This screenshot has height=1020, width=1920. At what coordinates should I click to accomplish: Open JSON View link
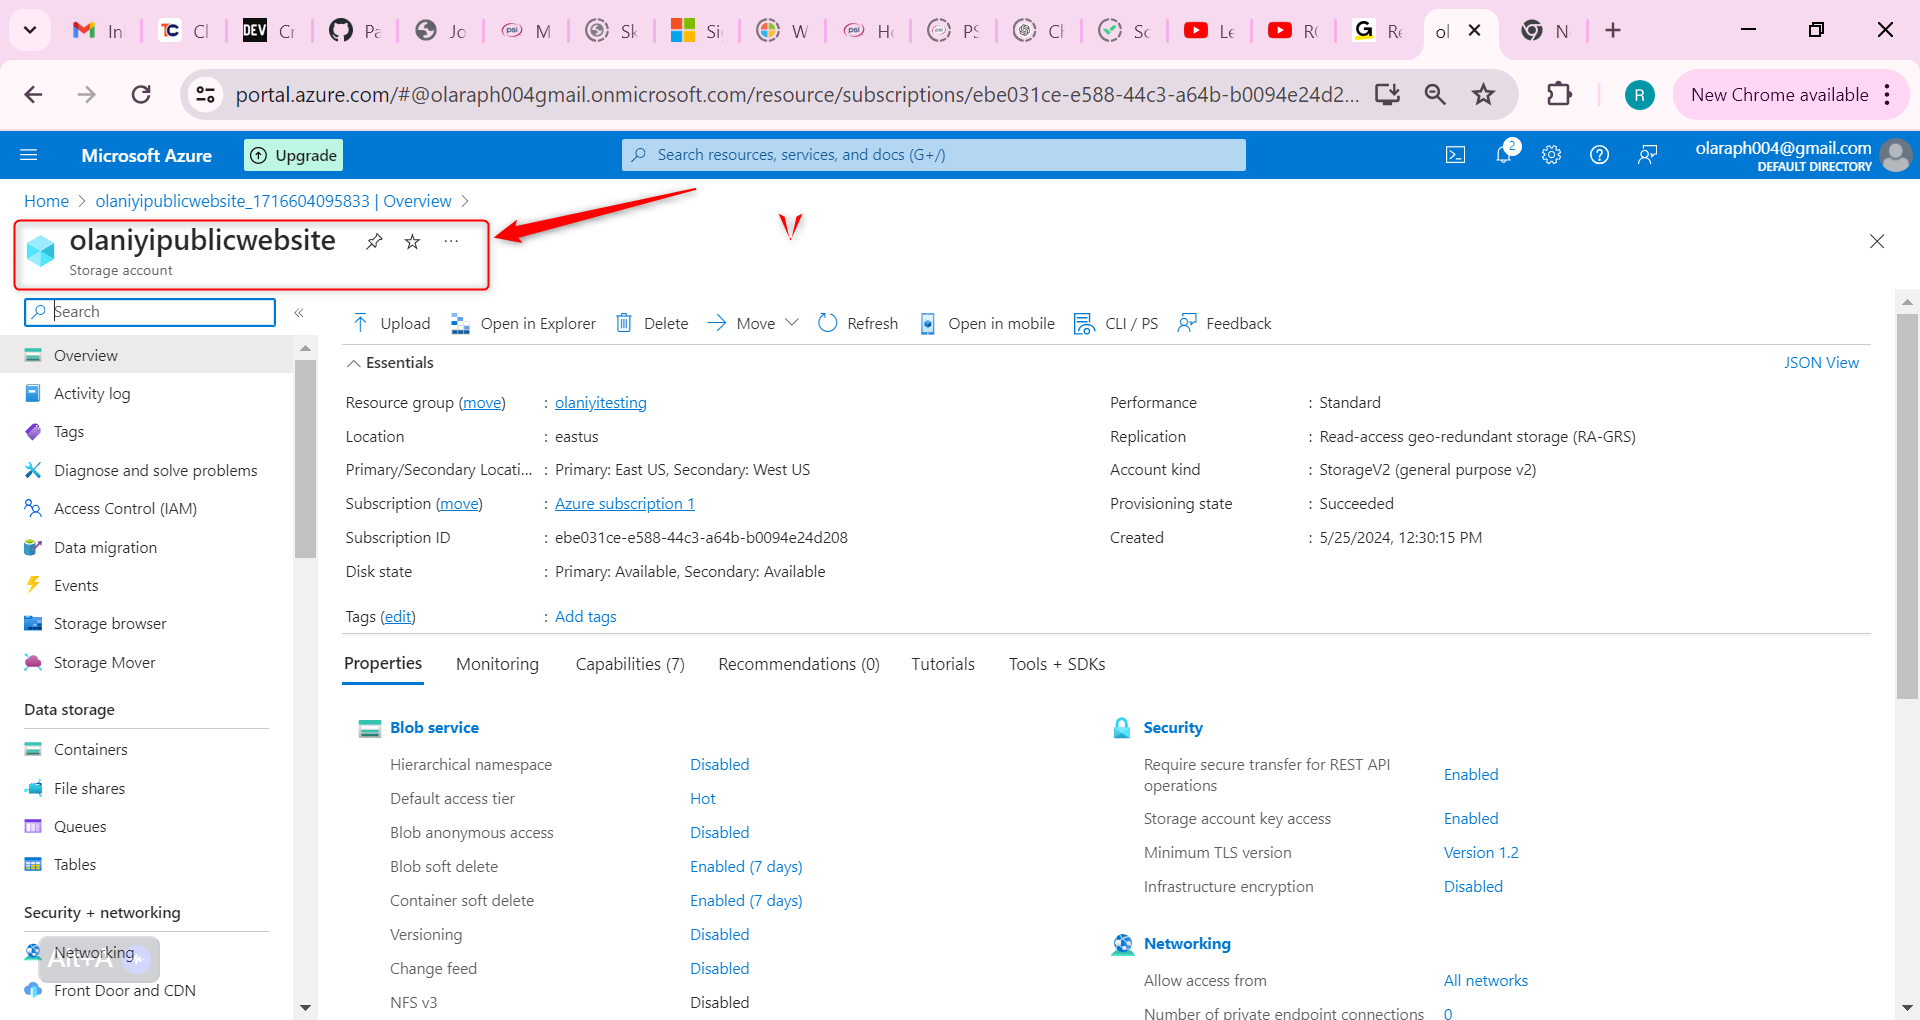click(1821, 363)
